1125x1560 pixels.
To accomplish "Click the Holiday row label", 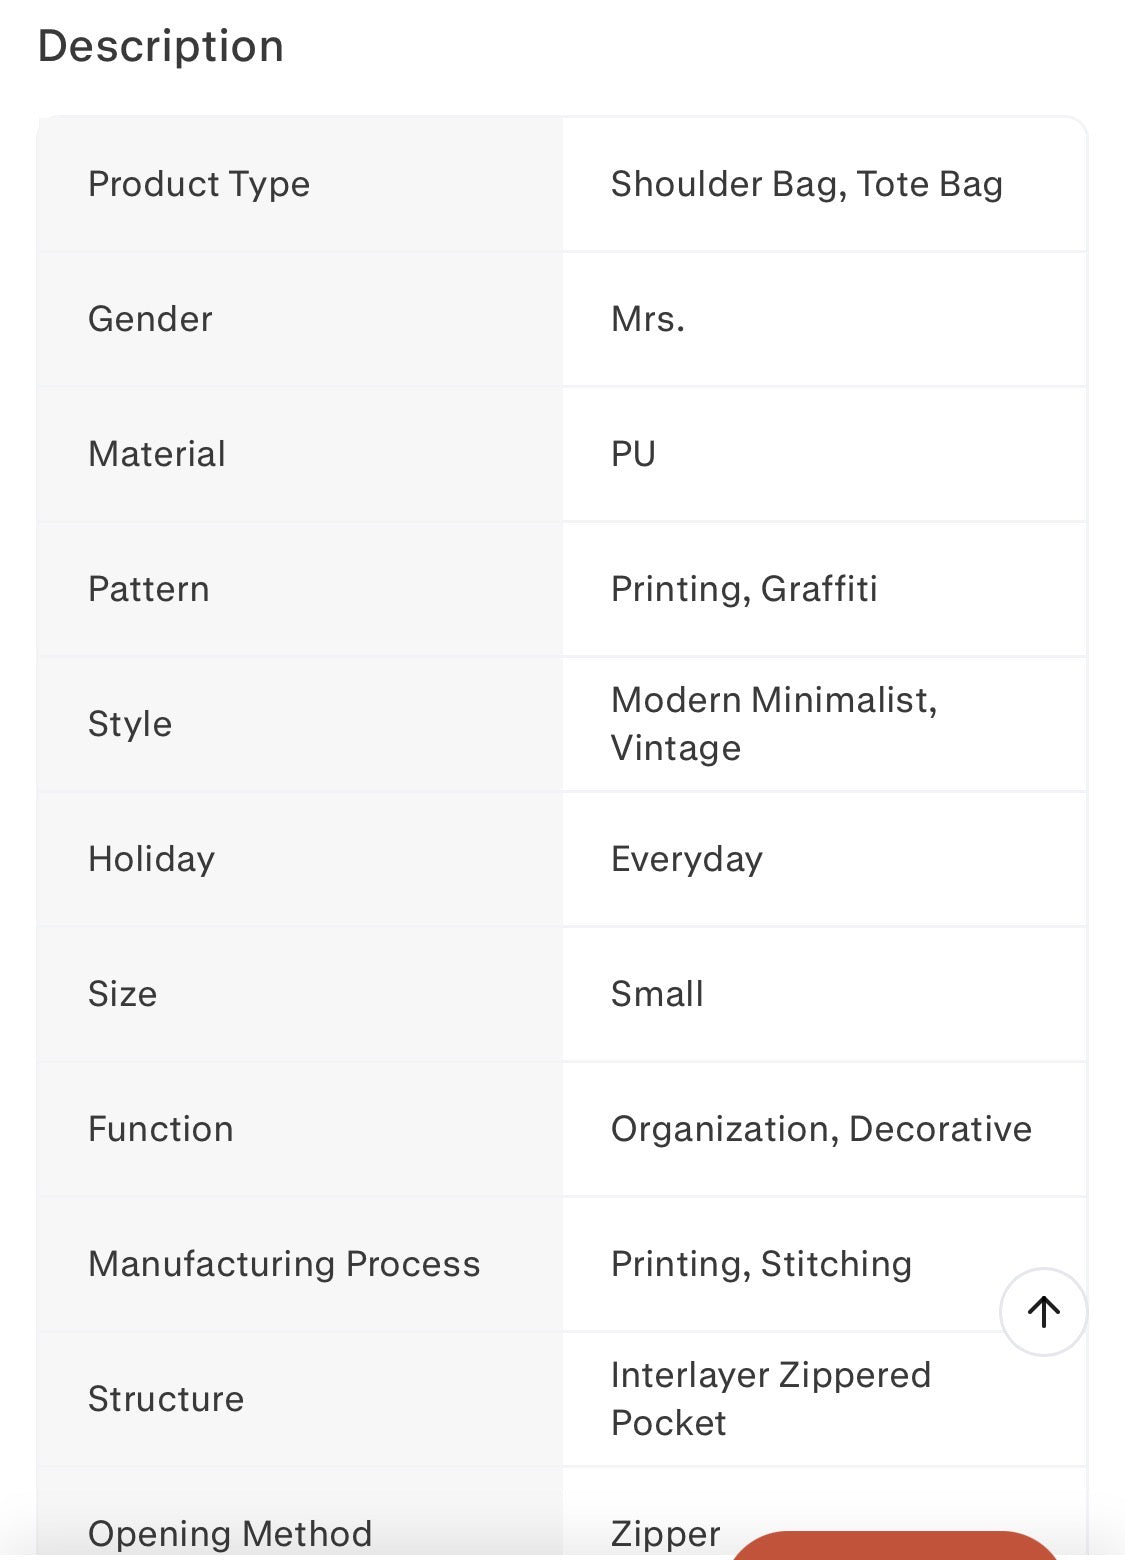I will point(151,859).
